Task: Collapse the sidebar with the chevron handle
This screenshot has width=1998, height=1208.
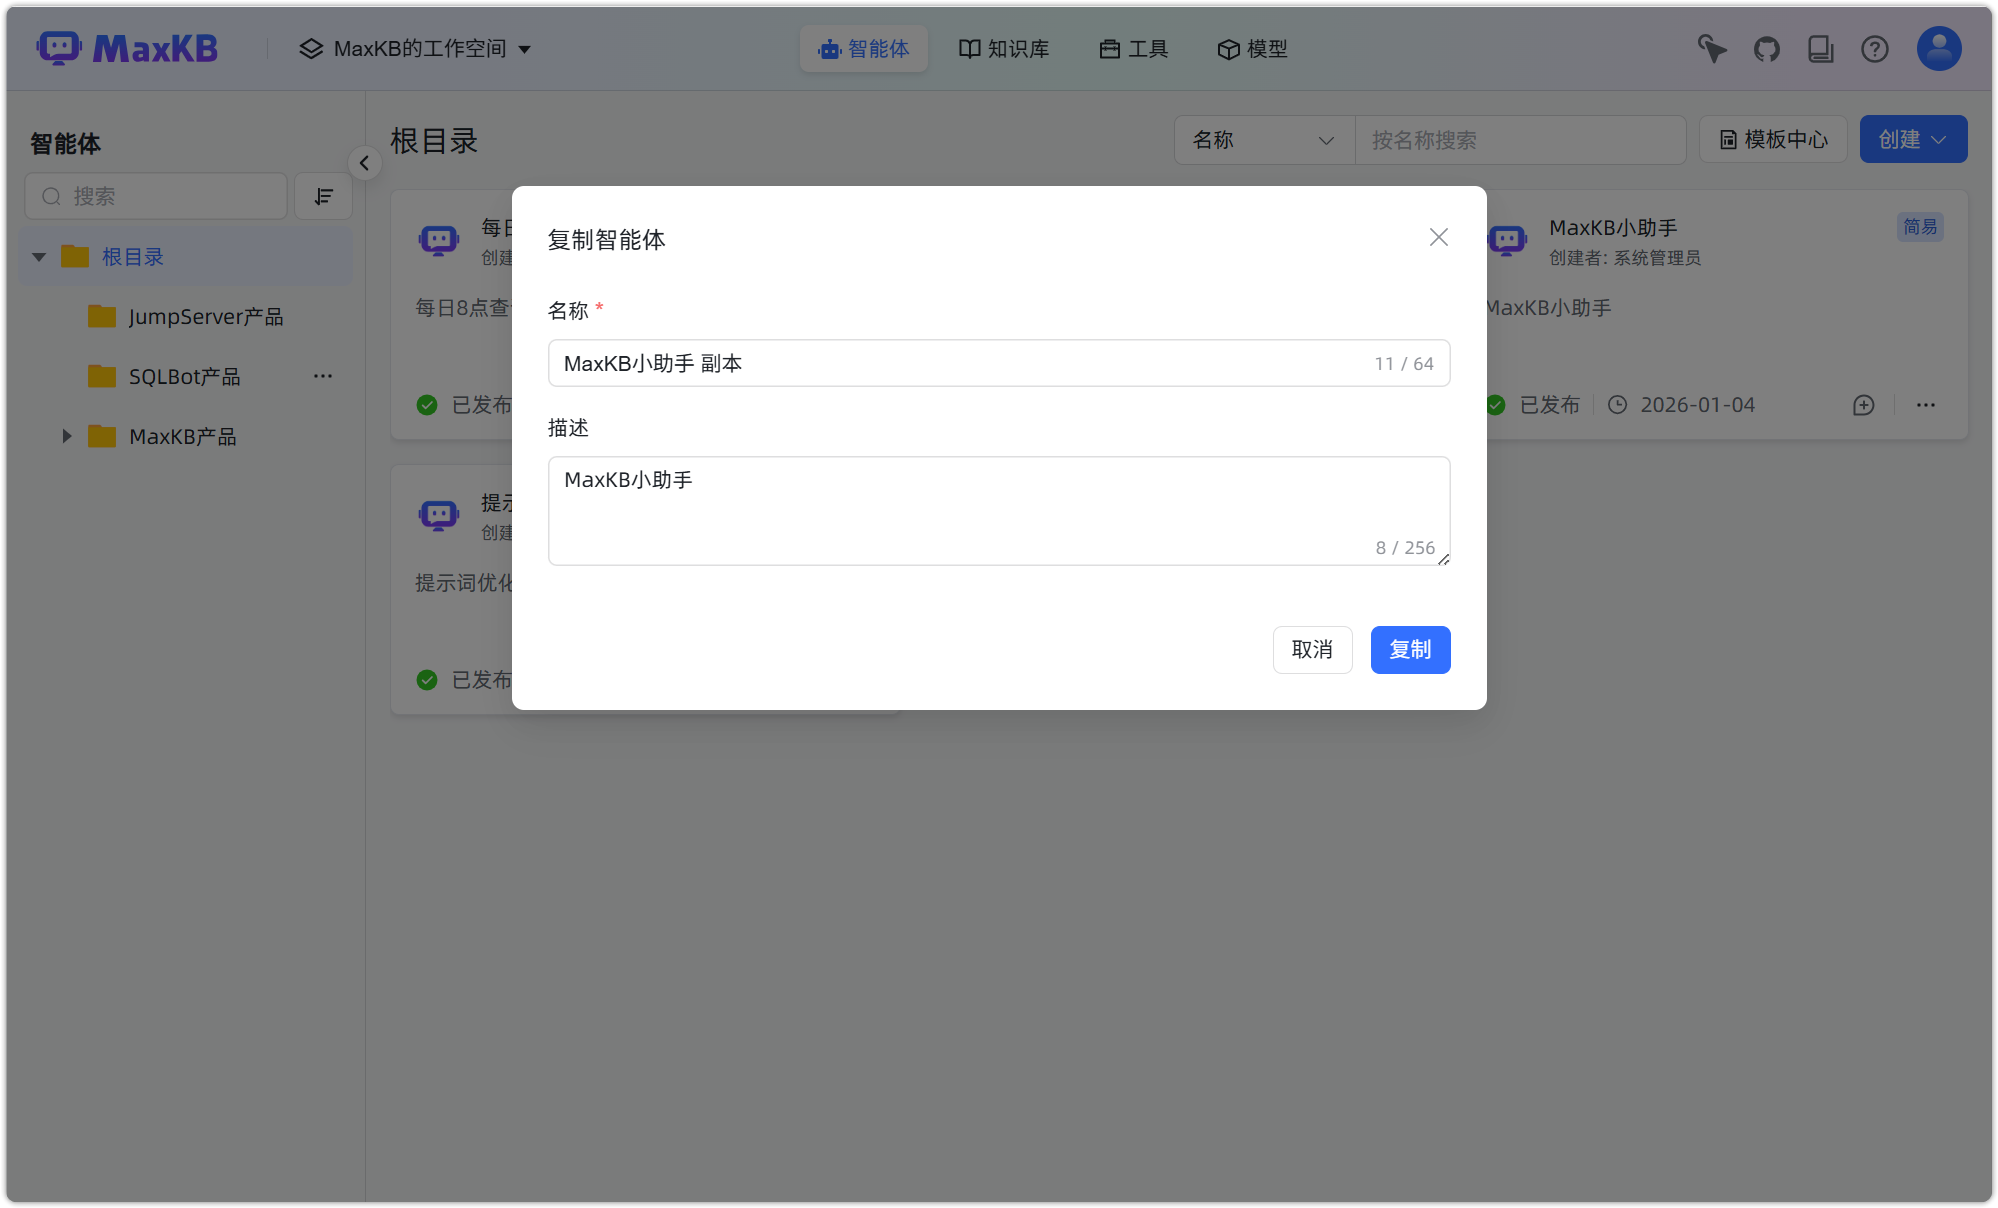Action: 364,162
